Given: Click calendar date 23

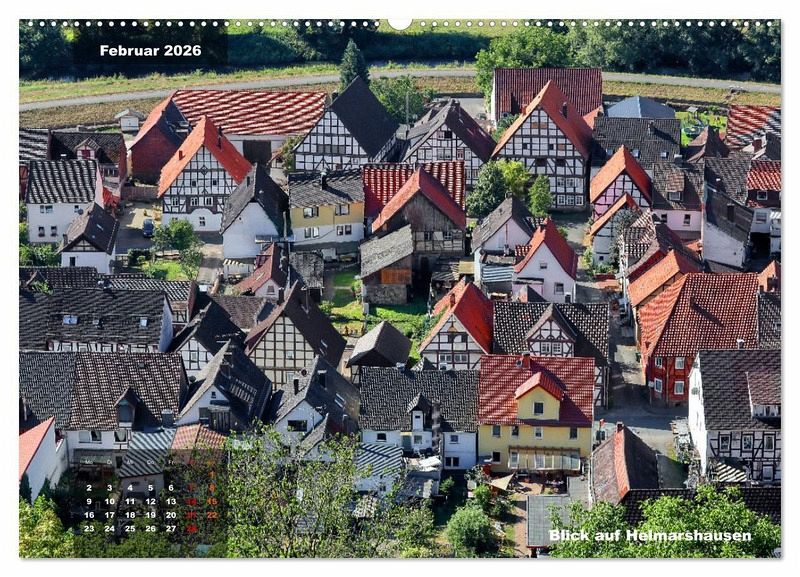Looking at the screenshot, I should point(89,529).
